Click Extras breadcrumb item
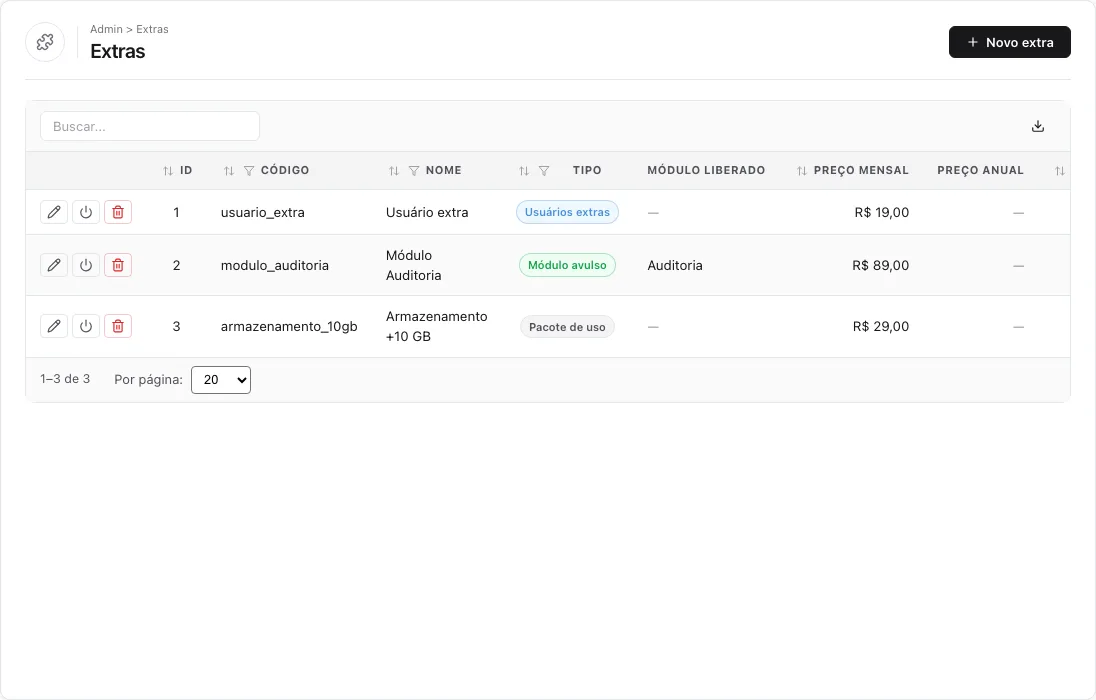Screen dimensions: 1096x700 (x=152, y=29)
